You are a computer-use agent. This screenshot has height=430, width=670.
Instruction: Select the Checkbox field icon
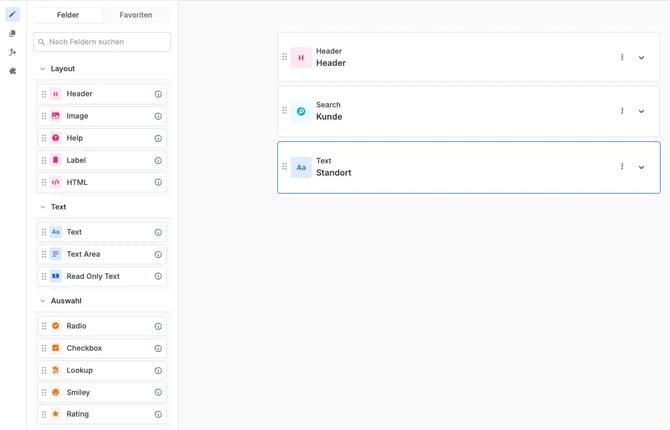tap(56, 348)
